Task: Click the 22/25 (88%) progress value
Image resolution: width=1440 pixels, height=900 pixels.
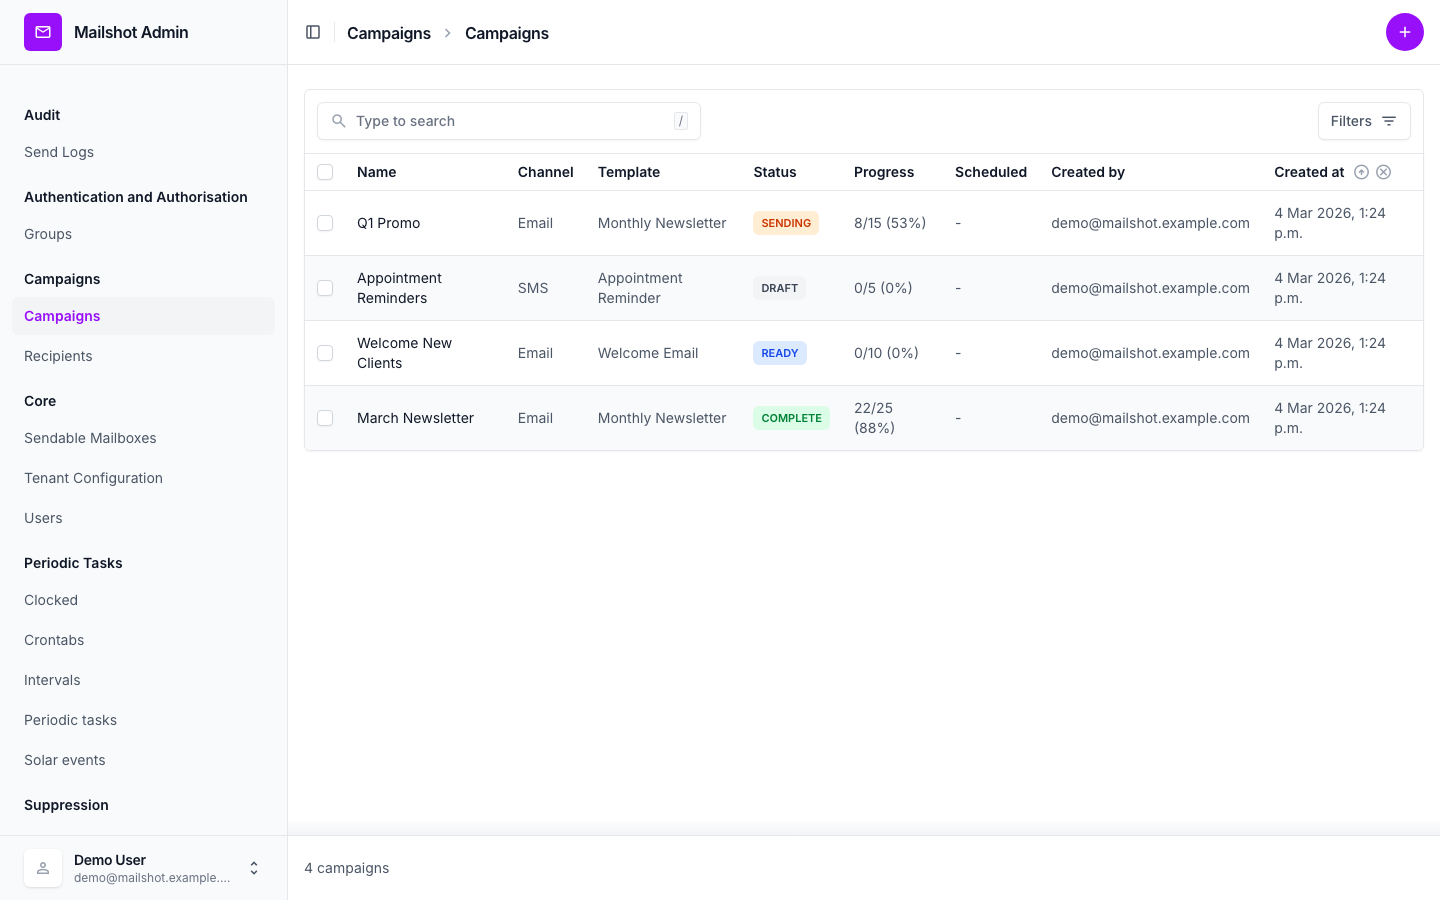Action: [874, 418]
